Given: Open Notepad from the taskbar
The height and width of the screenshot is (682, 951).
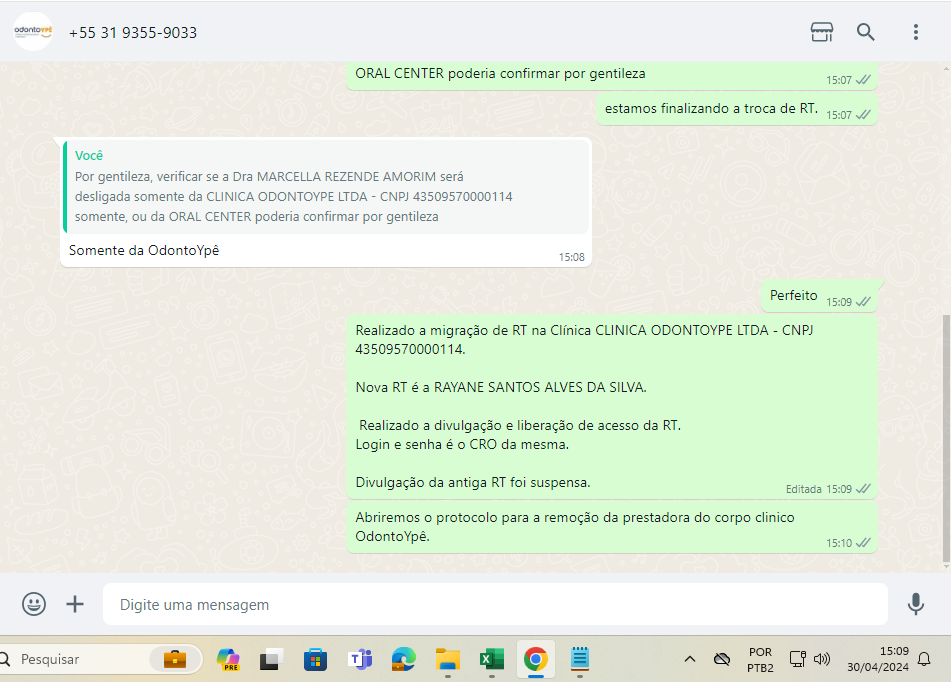Looking at the screenshot, I should pos(580,659).
